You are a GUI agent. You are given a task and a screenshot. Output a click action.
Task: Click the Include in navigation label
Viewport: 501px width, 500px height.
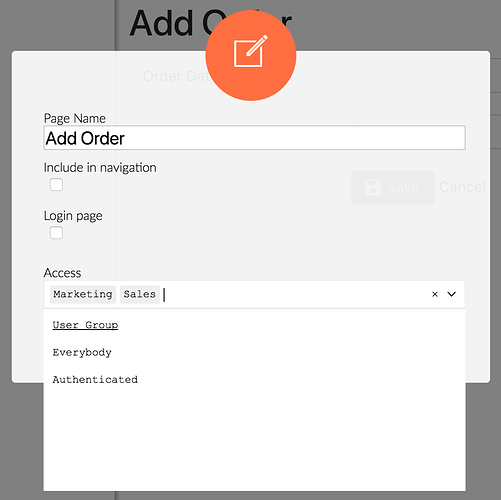coord(100,168)
